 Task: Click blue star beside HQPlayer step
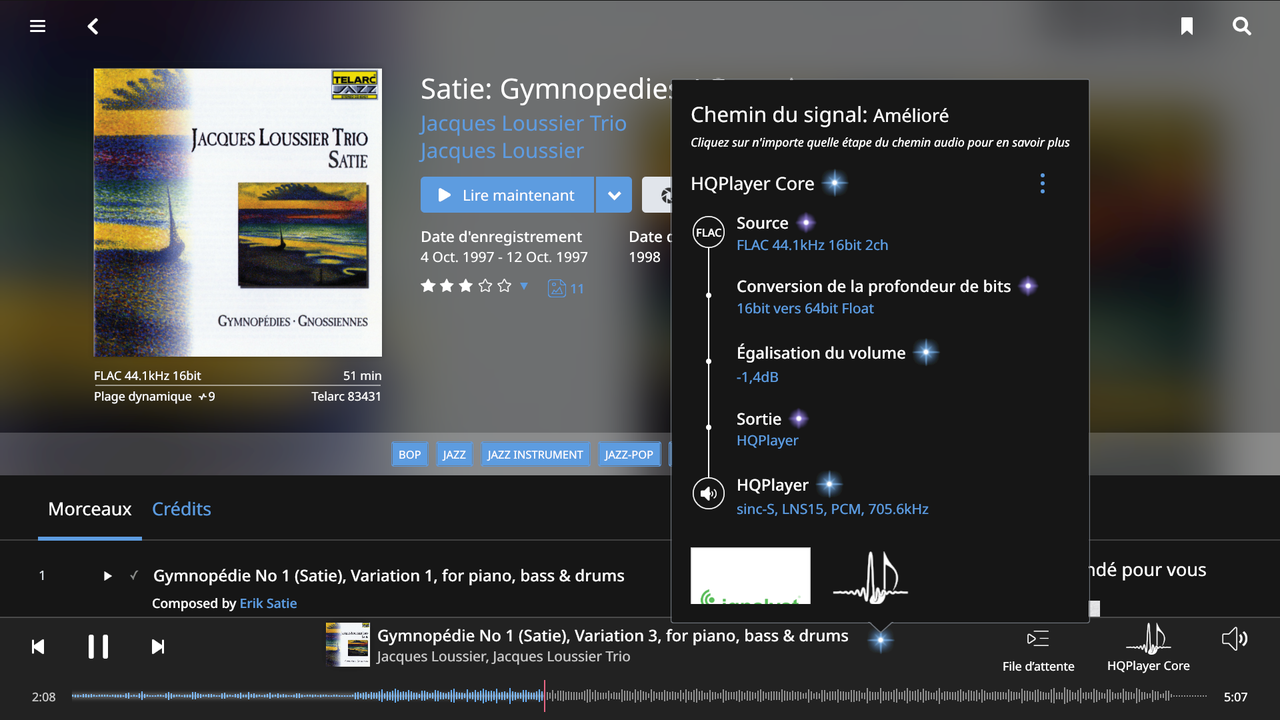[829, 485]
